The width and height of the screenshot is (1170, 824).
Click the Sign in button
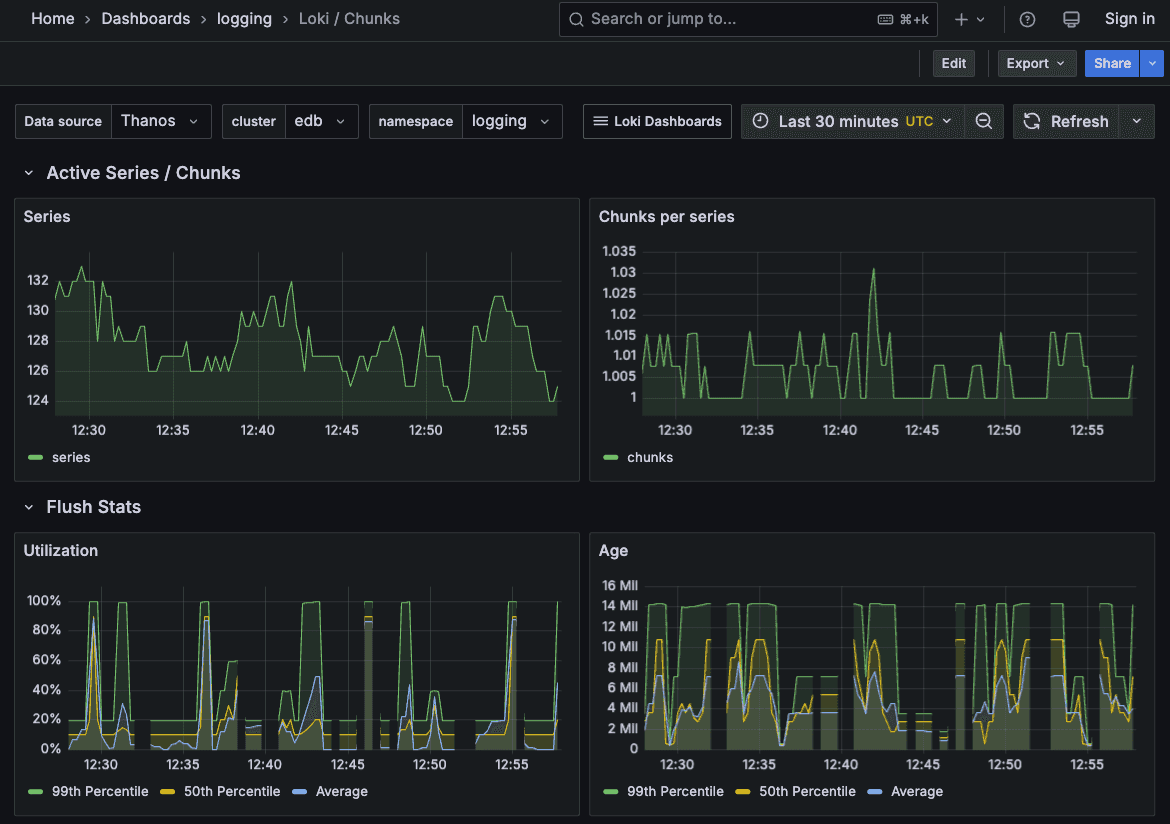(1129, 19)
